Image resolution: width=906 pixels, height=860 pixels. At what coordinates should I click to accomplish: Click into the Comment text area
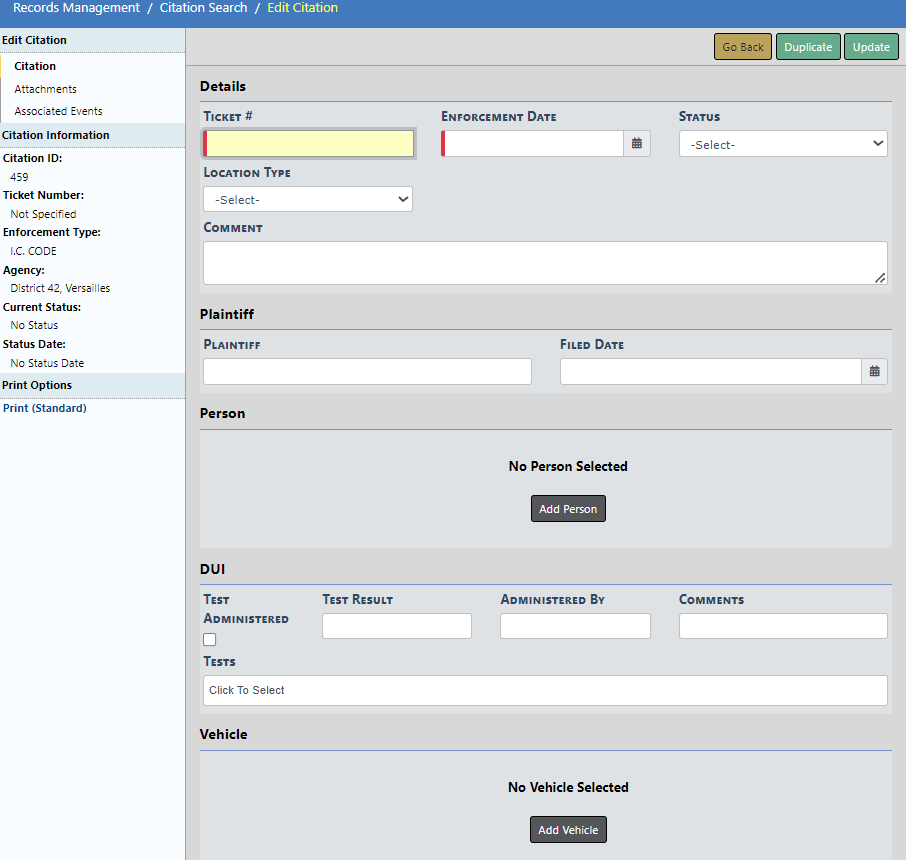(545, 263)
